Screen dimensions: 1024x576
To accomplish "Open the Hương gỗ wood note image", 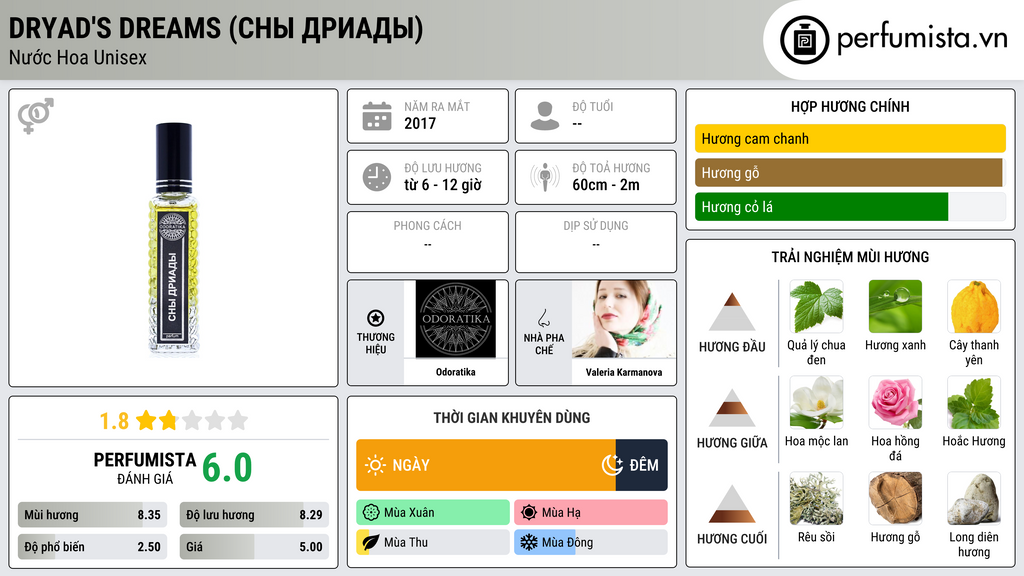I will (895, 499).
